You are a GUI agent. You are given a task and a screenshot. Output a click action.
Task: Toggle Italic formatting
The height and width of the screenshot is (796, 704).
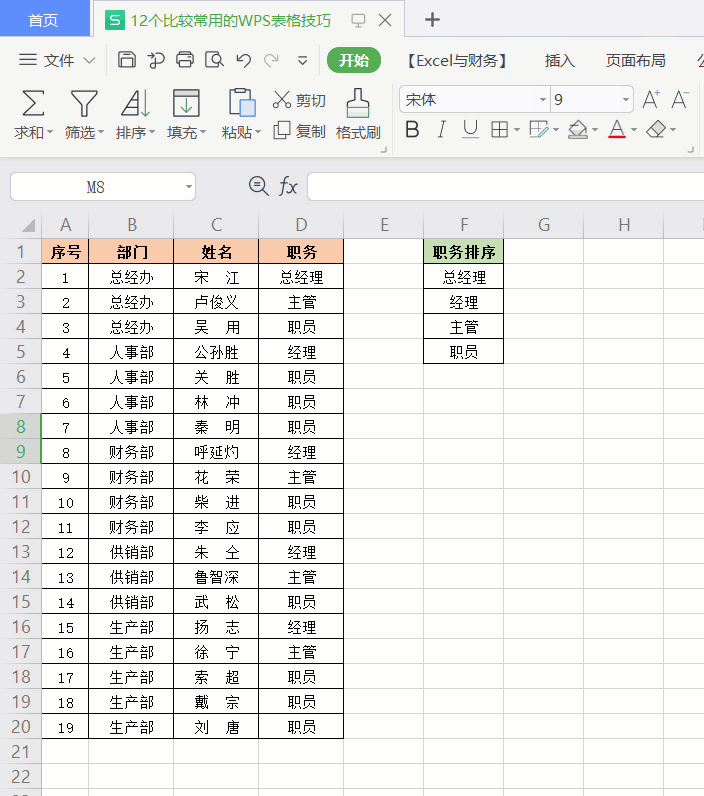pyautogui.click(x=441, y=129)
